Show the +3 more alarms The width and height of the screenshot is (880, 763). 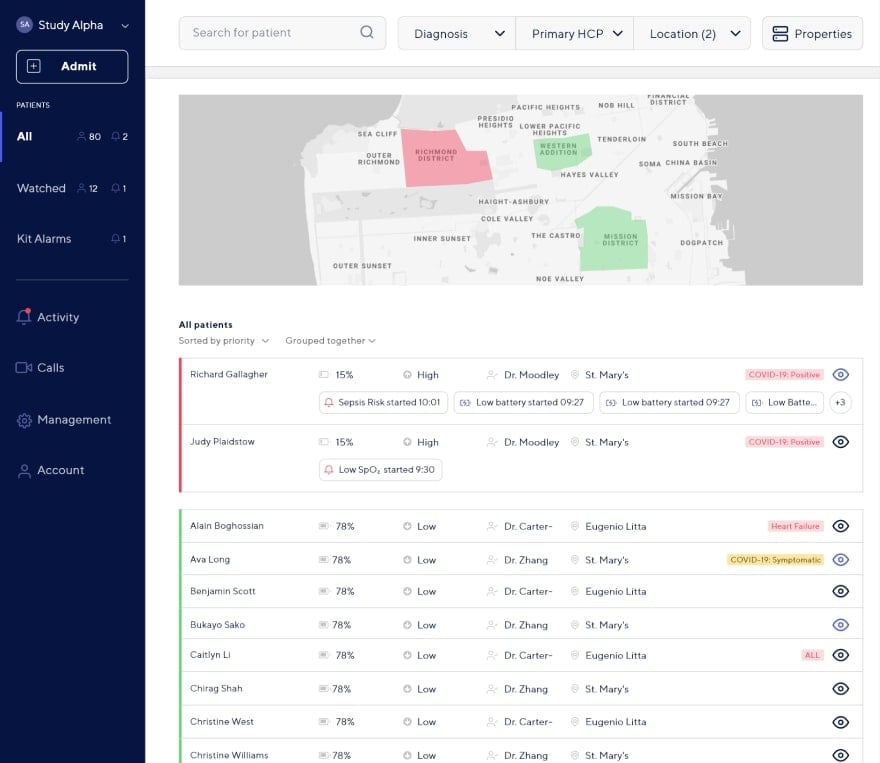coord(840,403)
